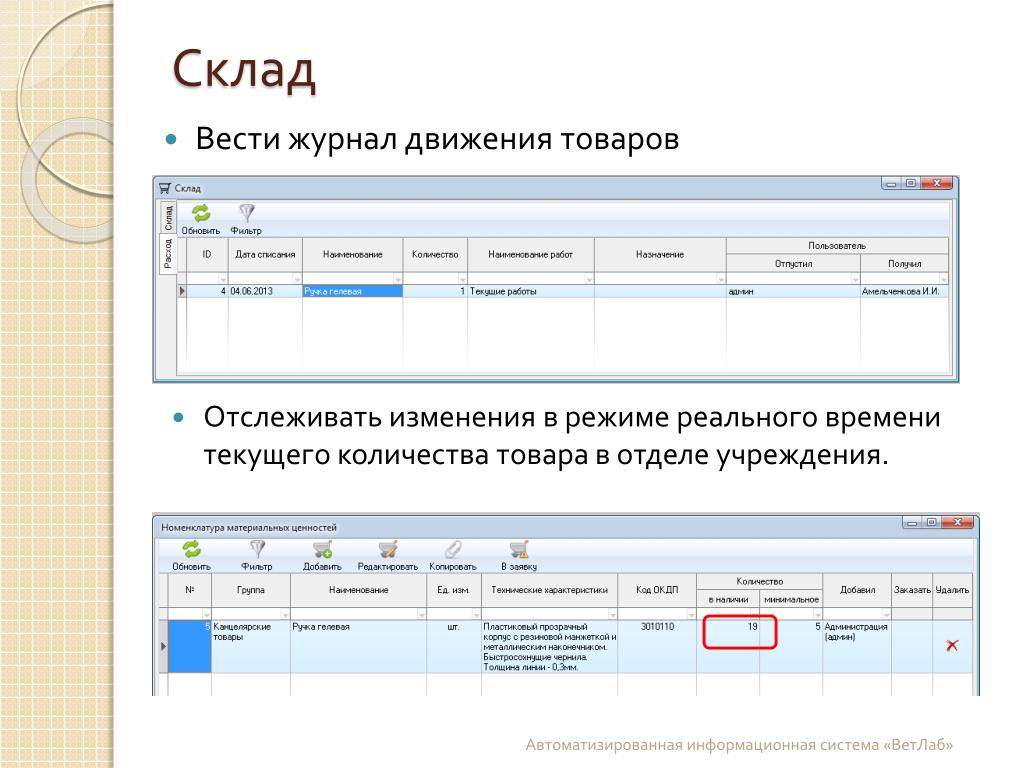Click the Ед. изм. column header
The image size is (1024, 768).
tap(453, 590)
